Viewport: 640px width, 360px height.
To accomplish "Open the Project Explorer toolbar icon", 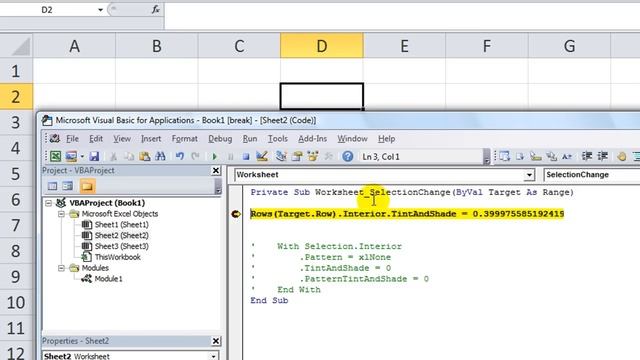I will click(281, 156).
